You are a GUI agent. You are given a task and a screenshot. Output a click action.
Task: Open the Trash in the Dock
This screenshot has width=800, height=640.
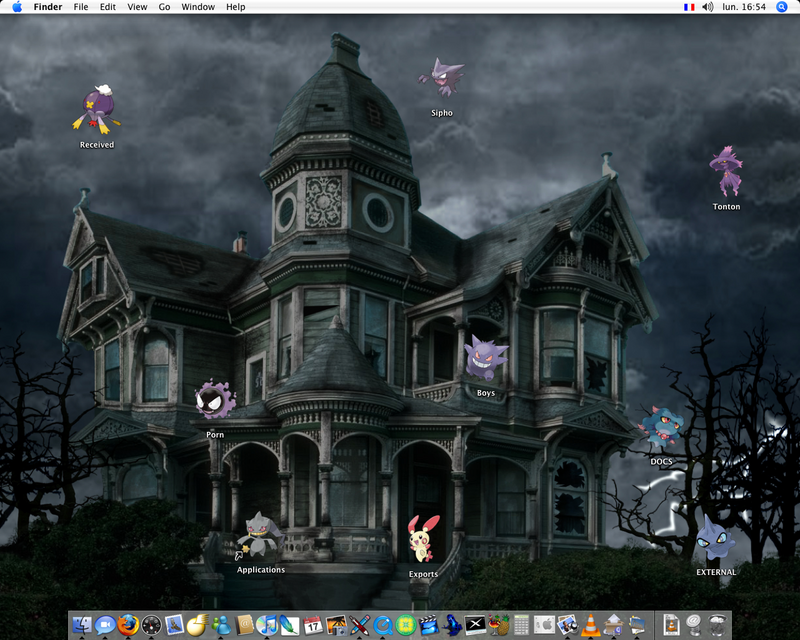coord(717,625)
